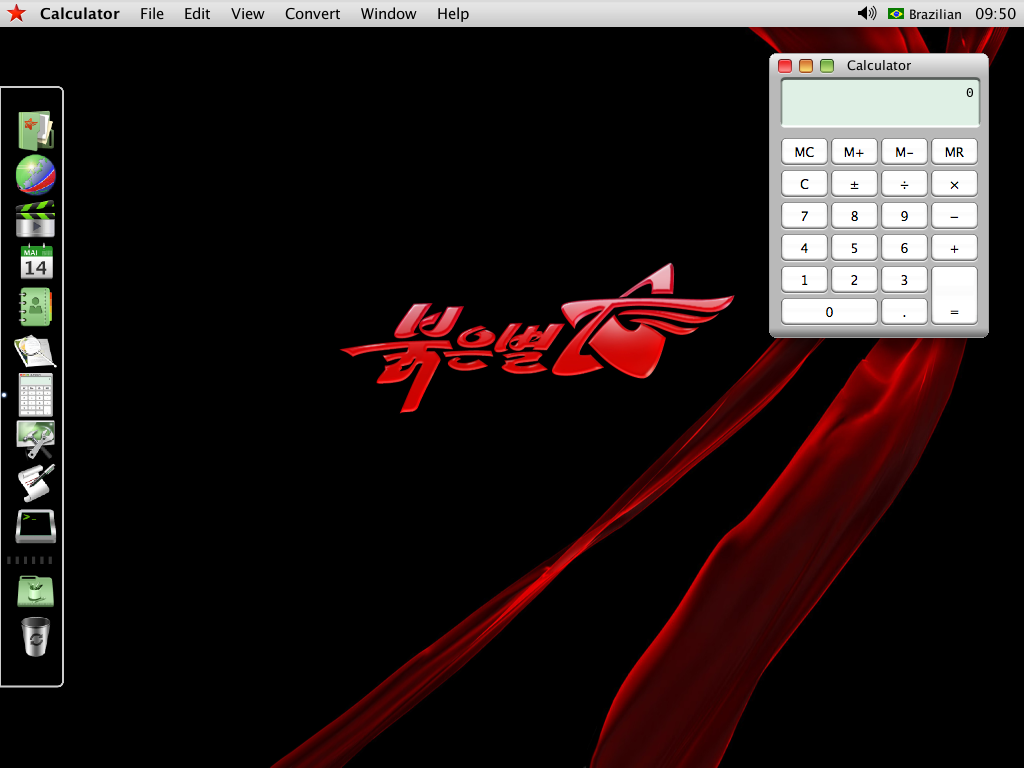This screenshot has width=1024, height=768.
Task: Click the decimal point key
Action: 904,312
